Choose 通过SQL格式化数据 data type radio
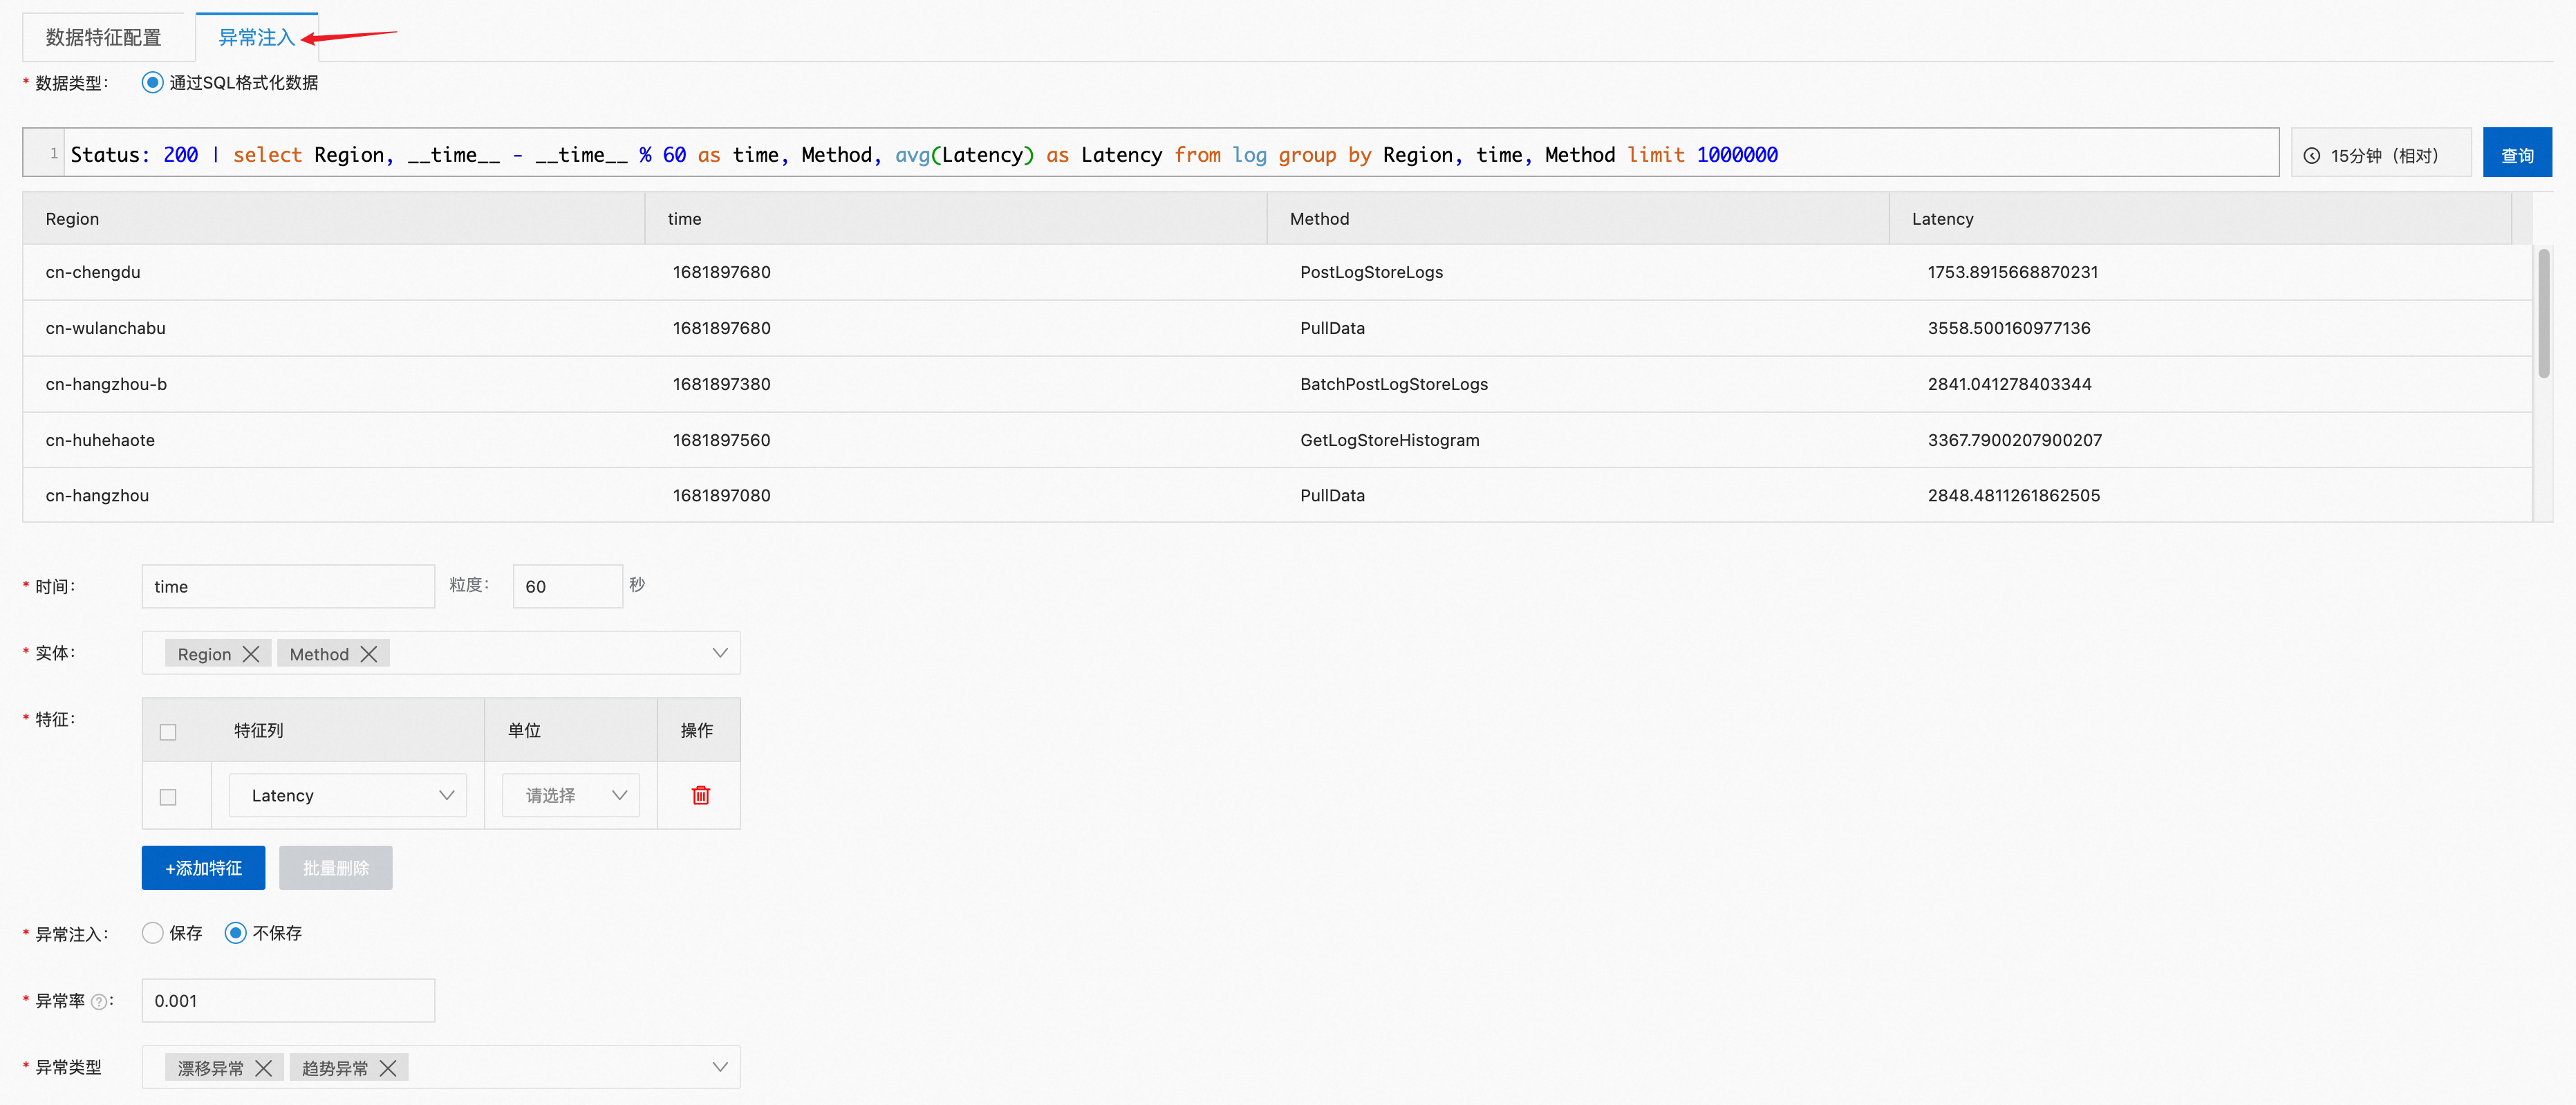This screenshot has height=1105, width=2576. (152, 82)
